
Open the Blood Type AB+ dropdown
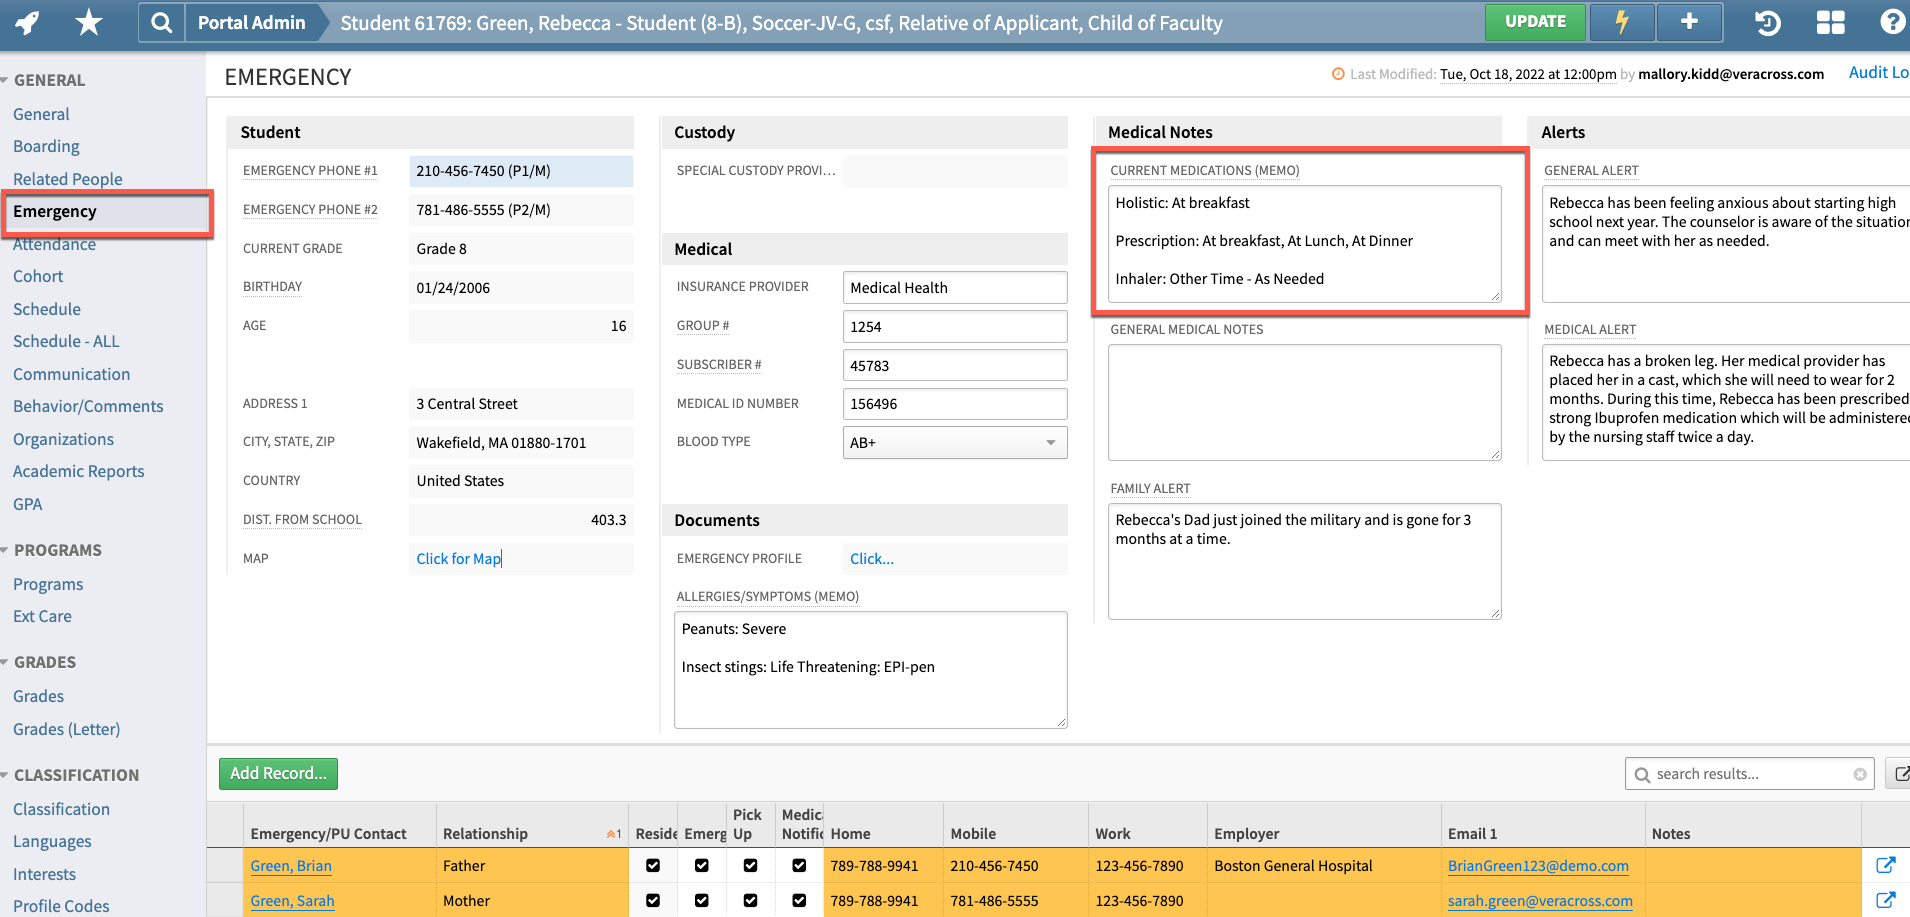point(1049,442)
